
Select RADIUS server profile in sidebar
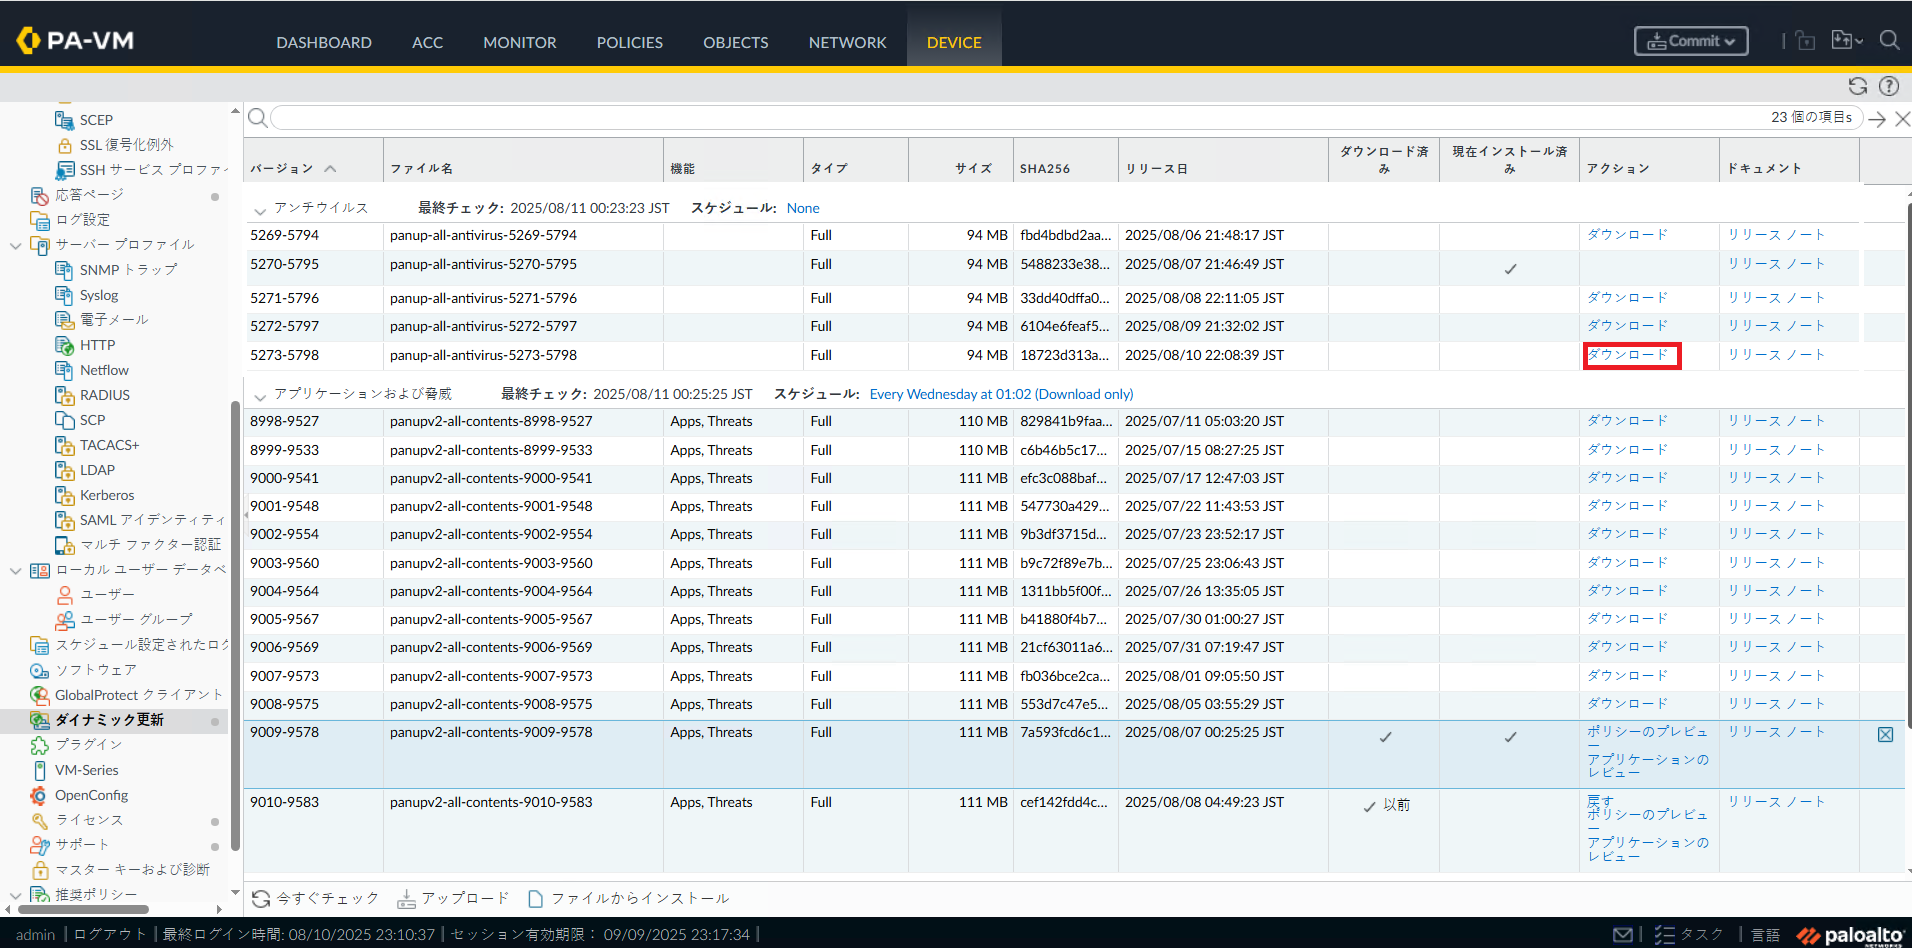click(104, 395)
